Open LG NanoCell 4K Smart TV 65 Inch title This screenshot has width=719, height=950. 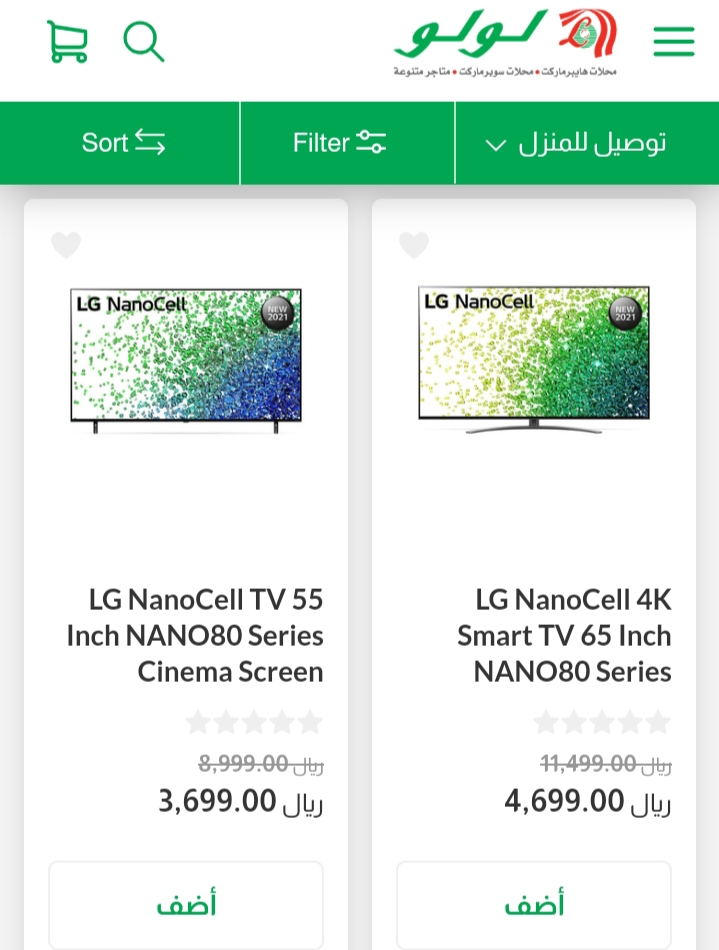point(564,636)
